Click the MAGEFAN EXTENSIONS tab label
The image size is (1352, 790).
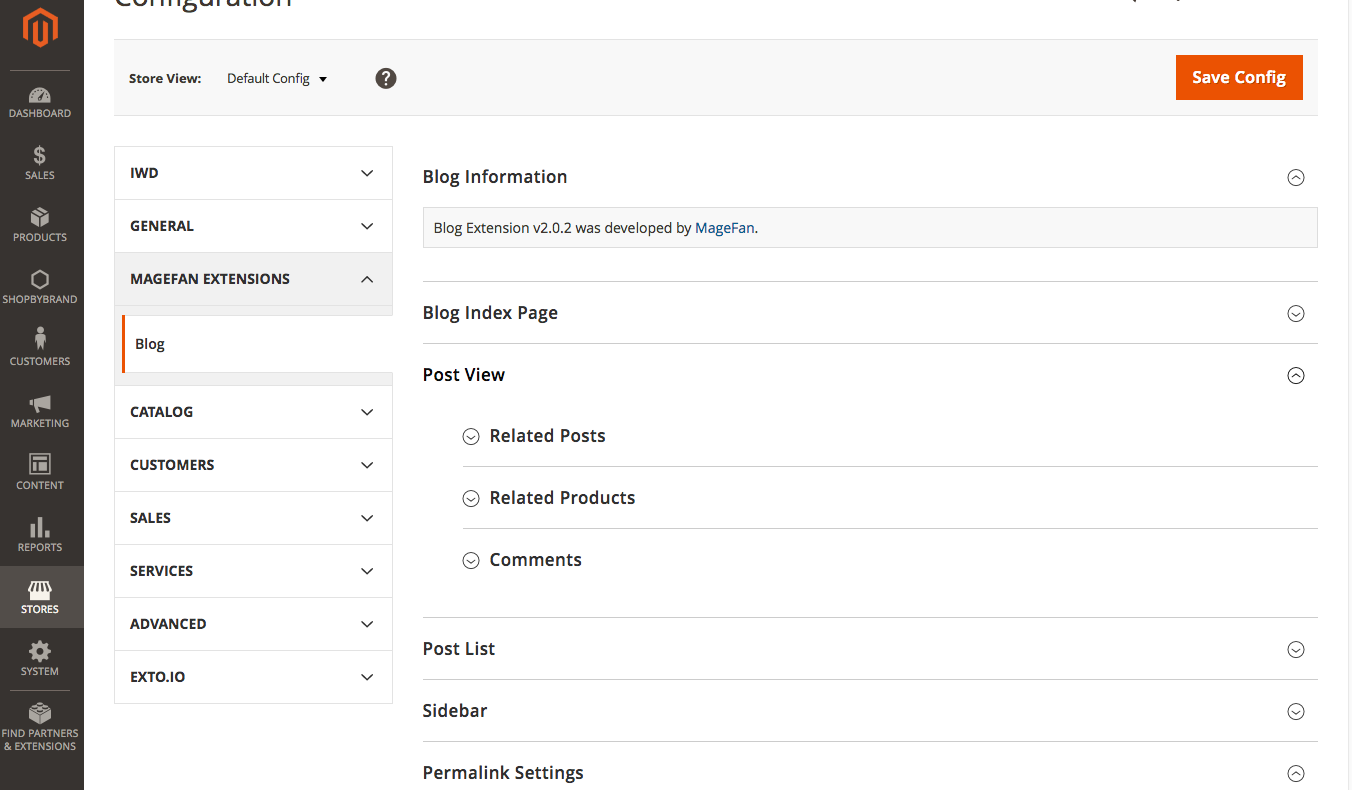tap(210, 279)
